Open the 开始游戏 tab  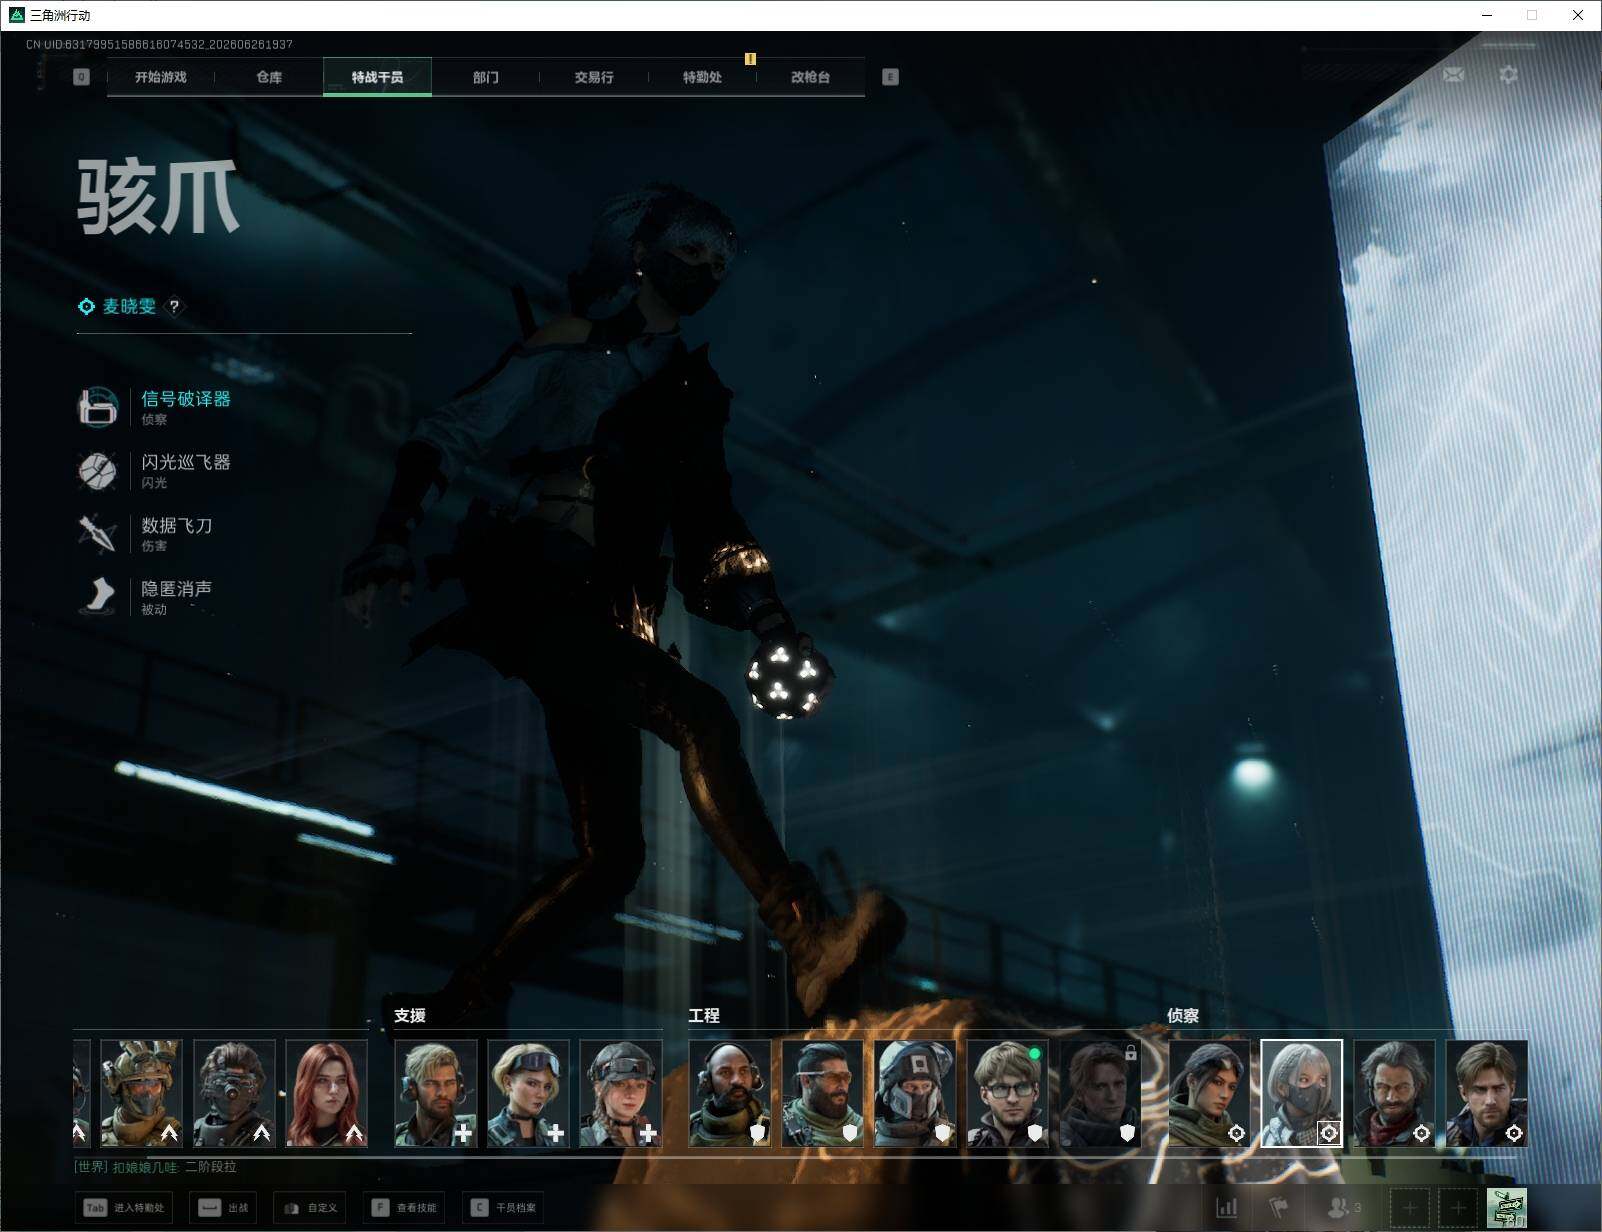click(161, 77)
